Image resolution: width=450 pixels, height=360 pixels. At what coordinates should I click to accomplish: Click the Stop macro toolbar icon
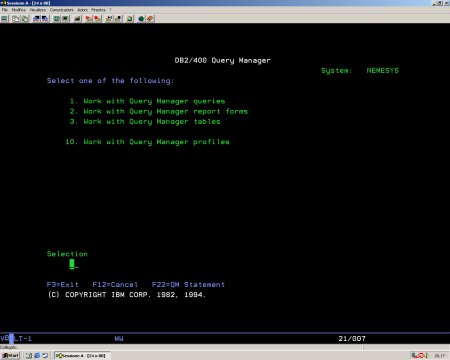(97, 19)
